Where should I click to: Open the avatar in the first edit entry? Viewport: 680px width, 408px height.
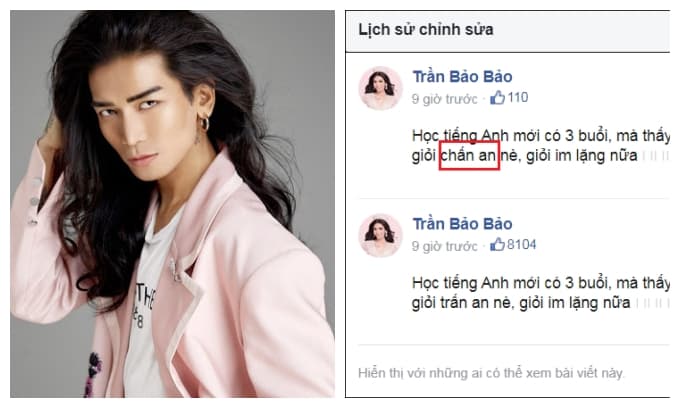380,88
